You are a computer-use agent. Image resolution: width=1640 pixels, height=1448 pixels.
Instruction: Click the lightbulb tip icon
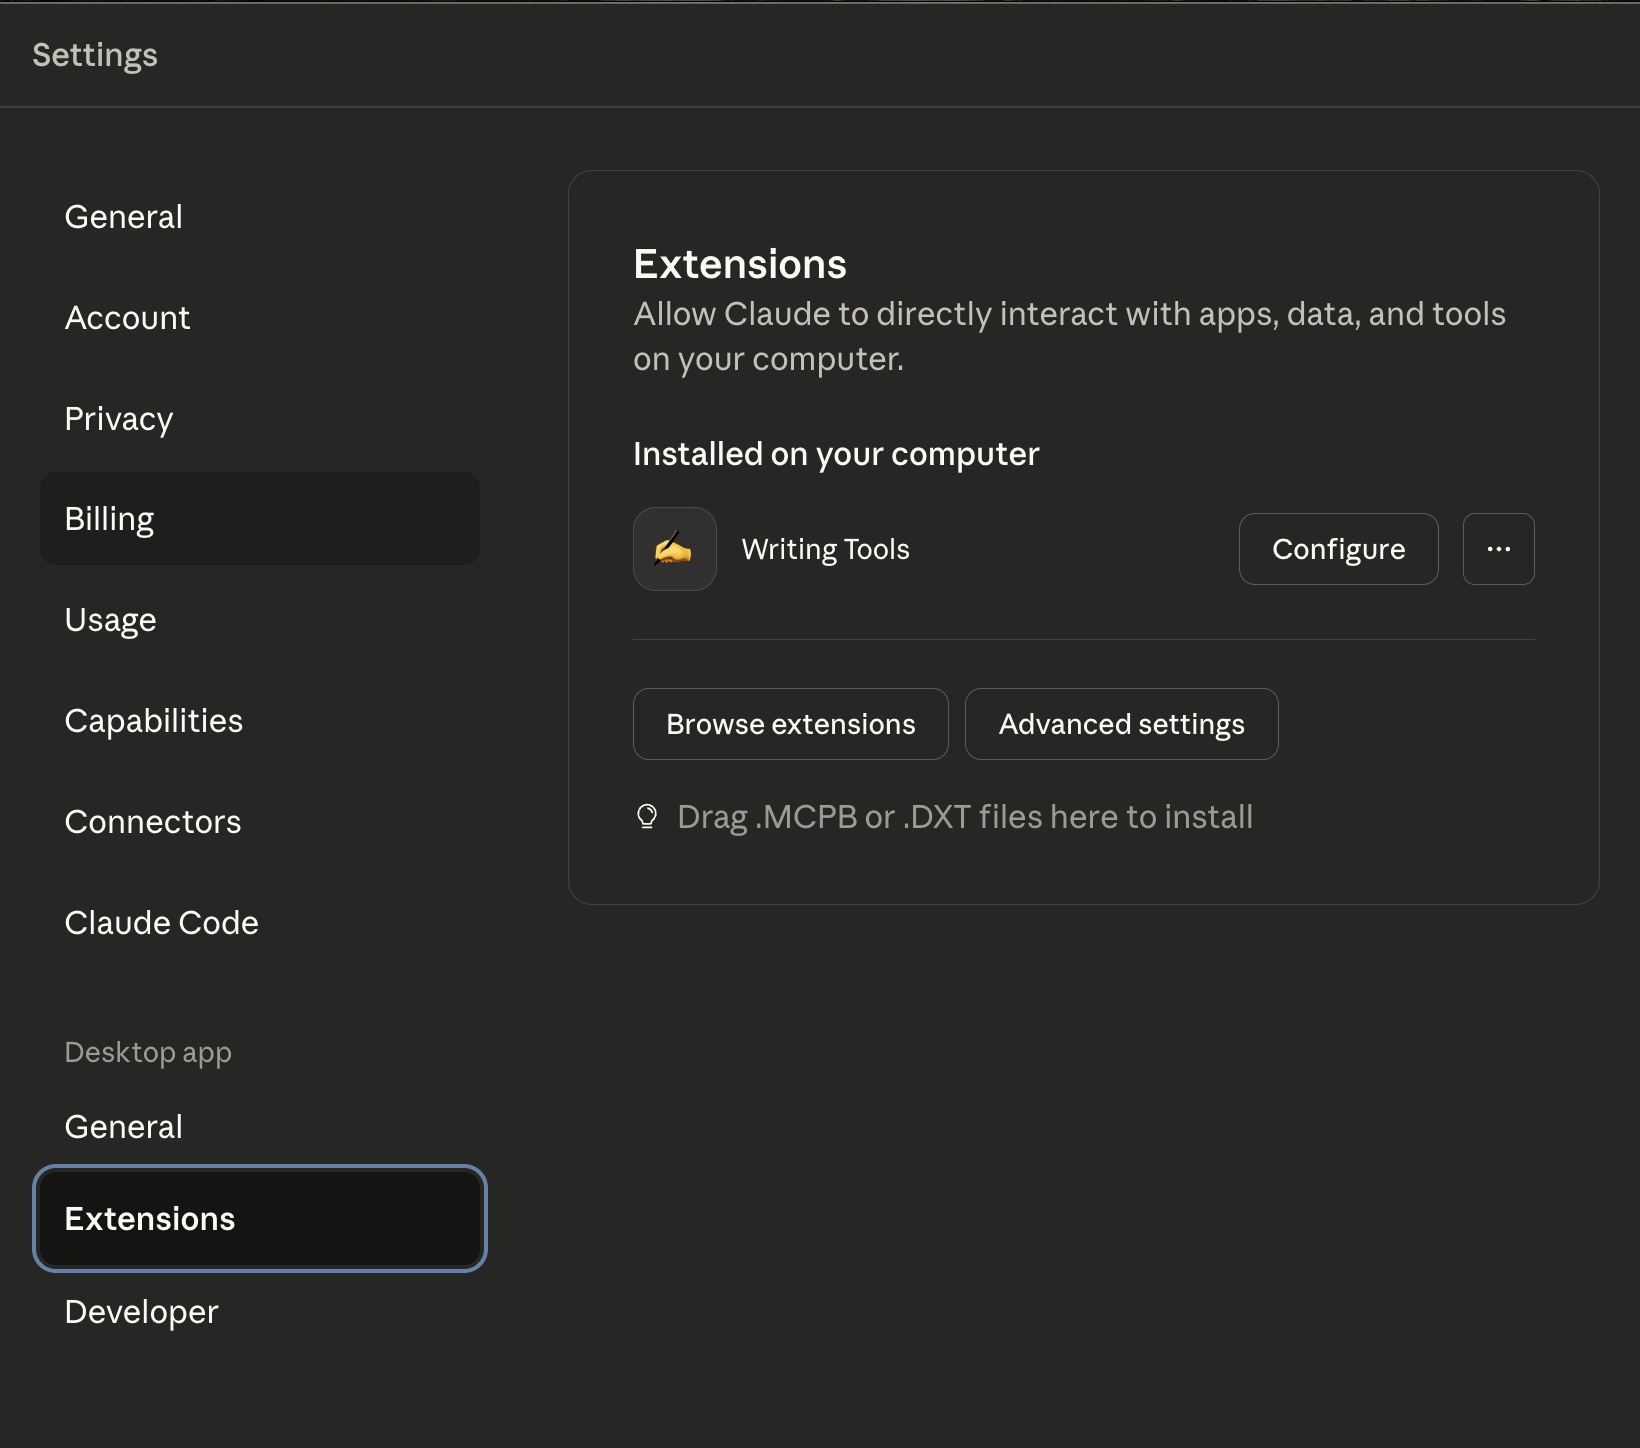click(648, 816)
